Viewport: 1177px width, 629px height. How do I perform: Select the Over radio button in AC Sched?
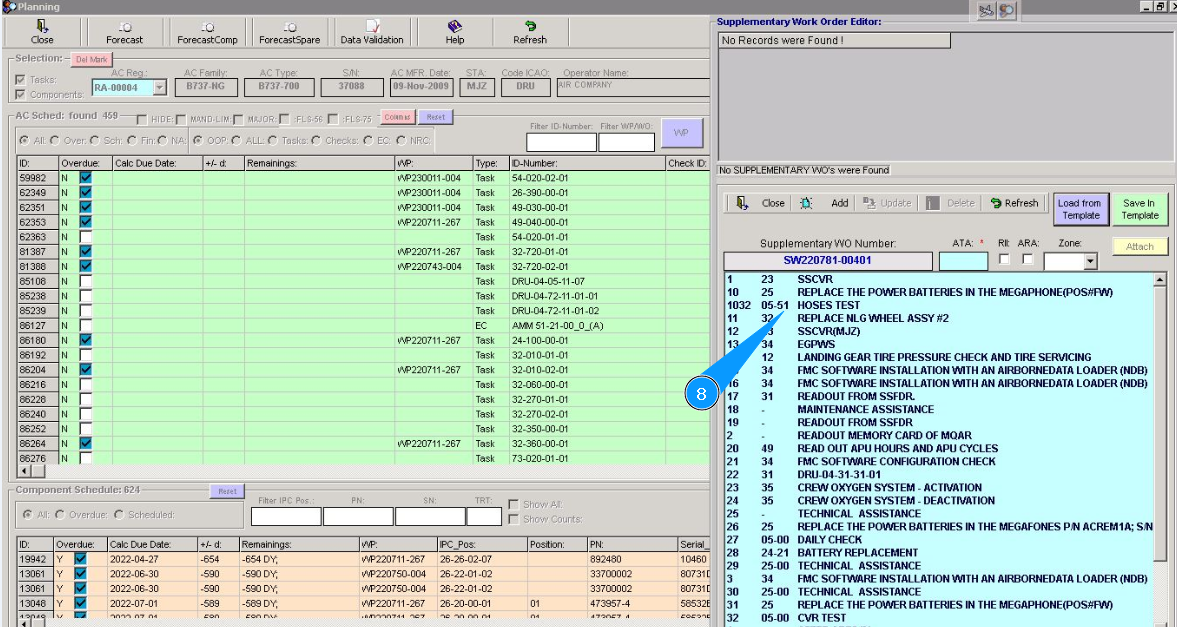(53, 140)
